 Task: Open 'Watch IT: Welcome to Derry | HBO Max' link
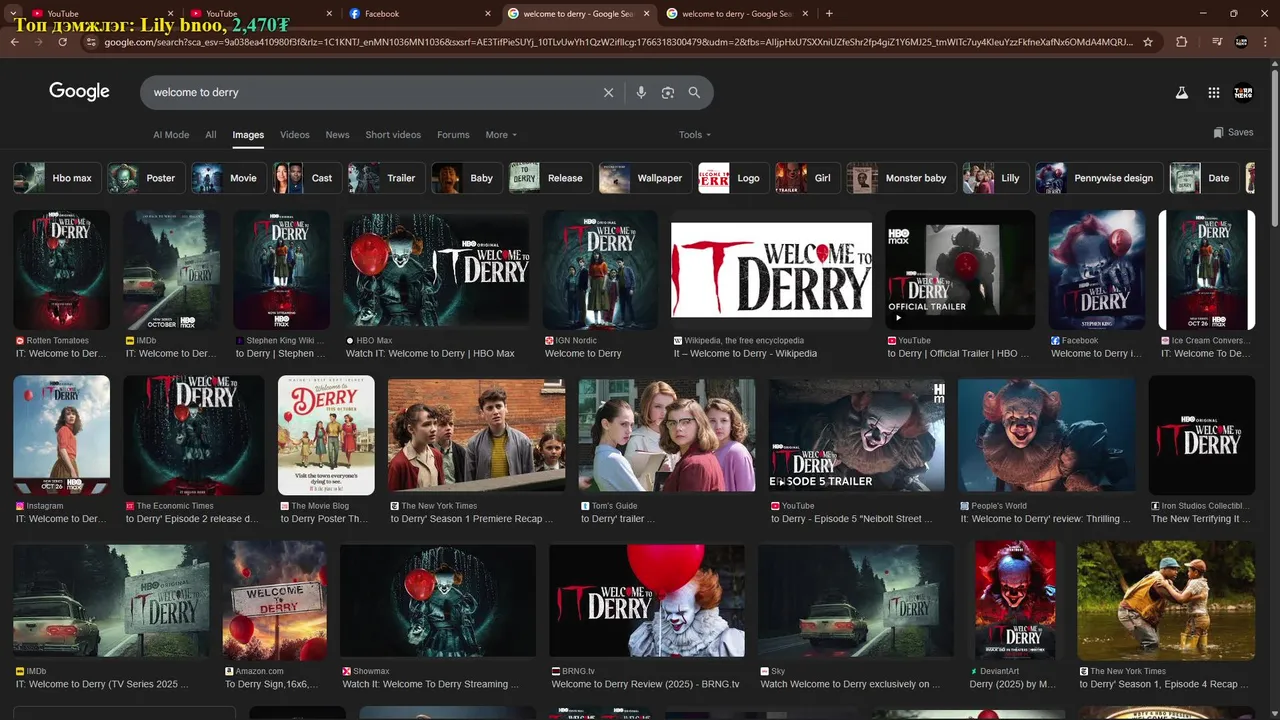point(430,354)
